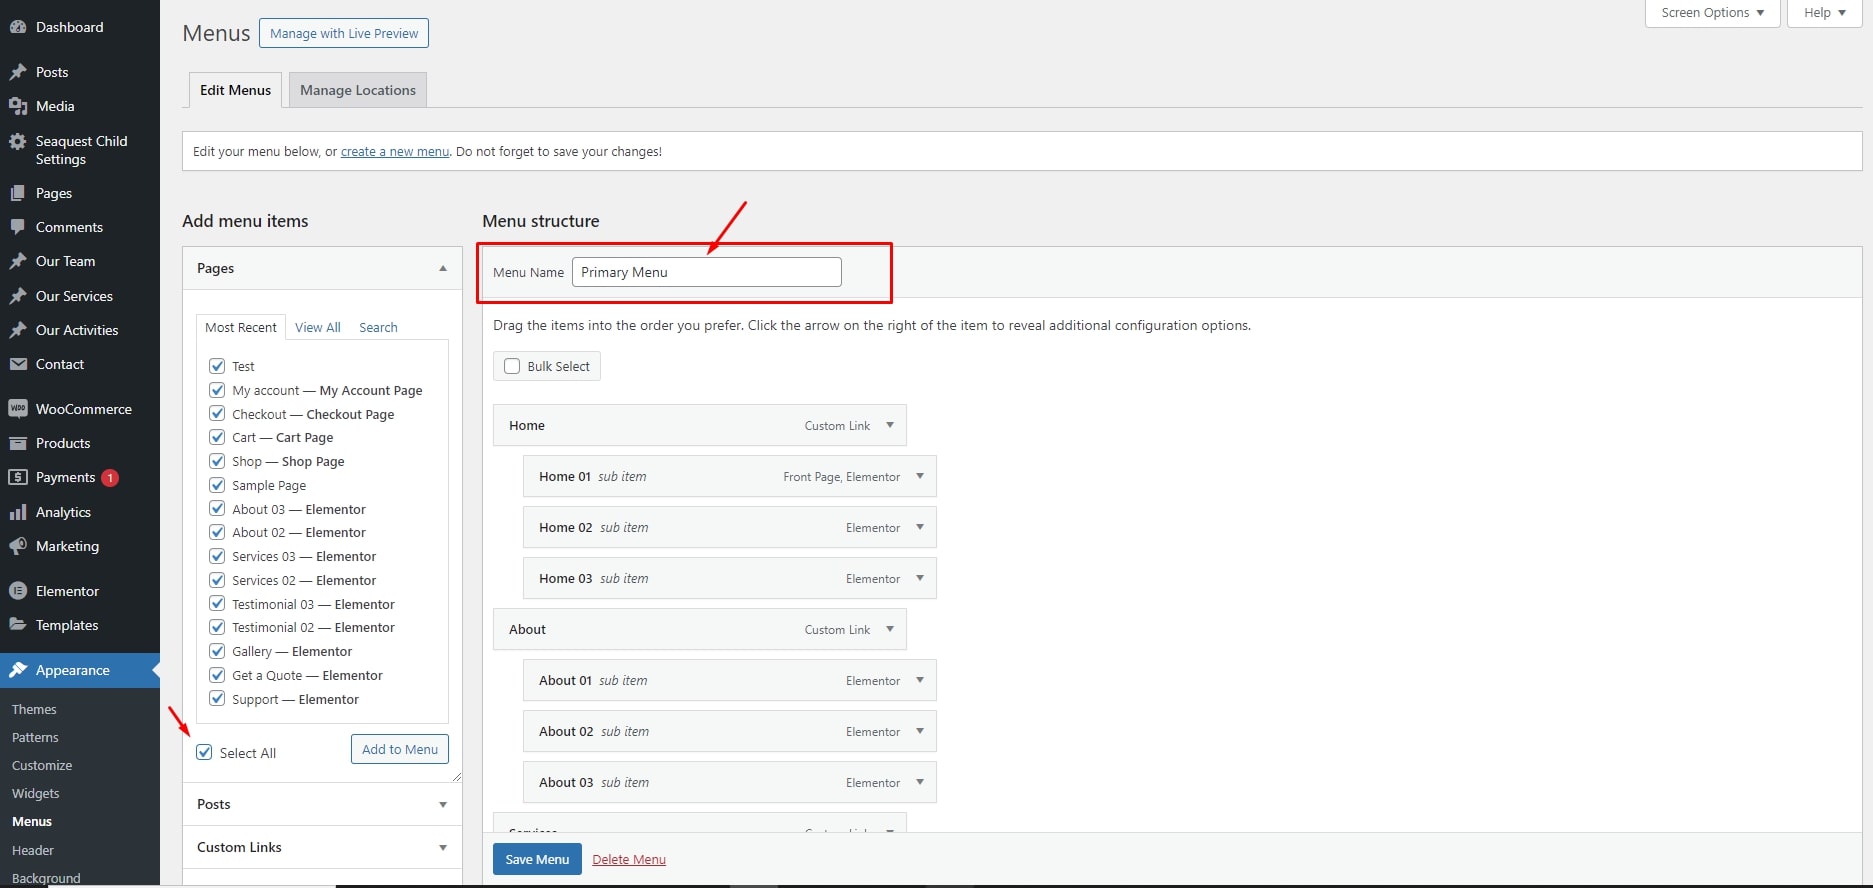Open Customize in the Appearance submenu
Viewport: 1873px width, 888px height.
[42, 765]
